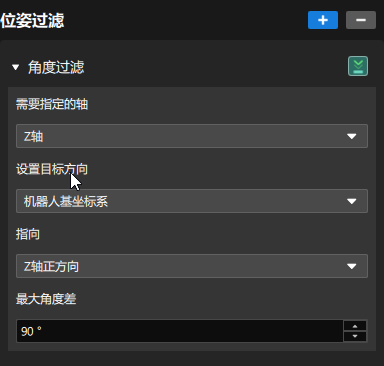
Task: Click the arrow icon on Z轴正方向 dropdown
Action: click(352, 266)
